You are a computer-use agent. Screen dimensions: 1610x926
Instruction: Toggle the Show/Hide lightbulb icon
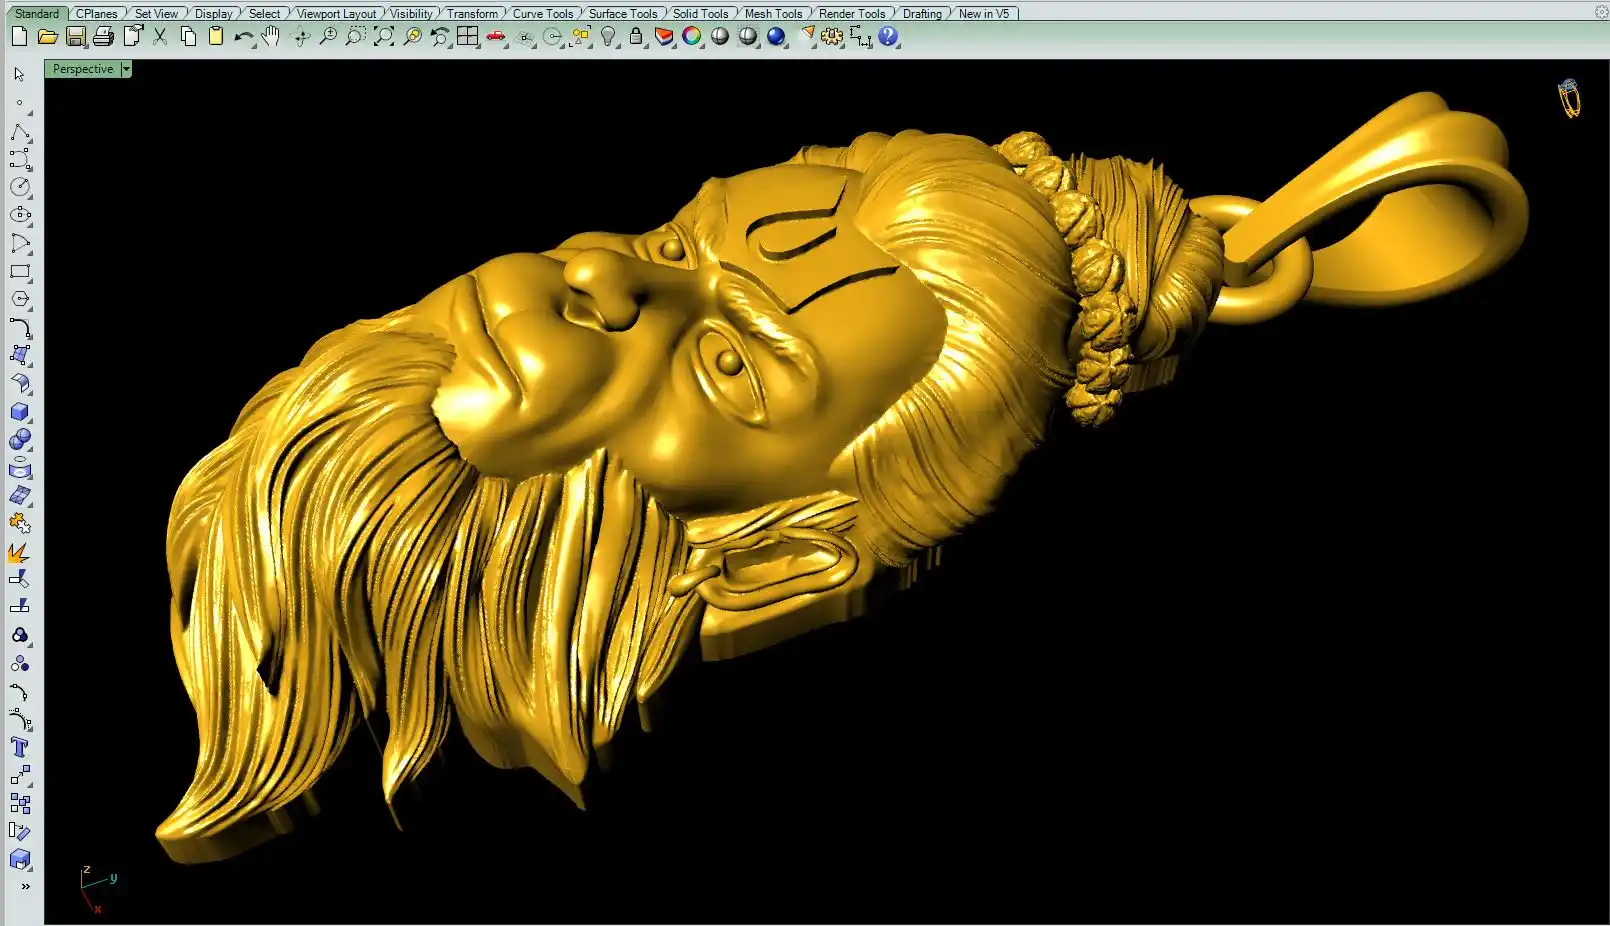[x=608, y=37]
